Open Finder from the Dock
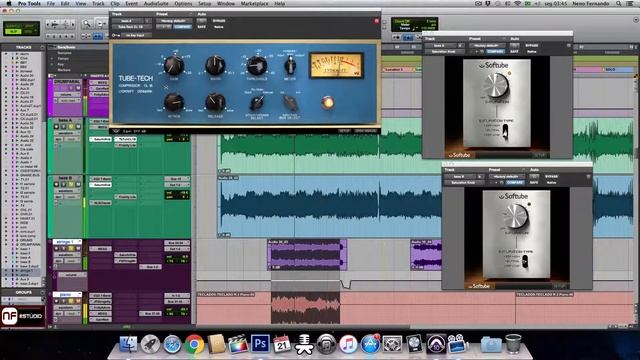The image size is (640, 360). 129,344
